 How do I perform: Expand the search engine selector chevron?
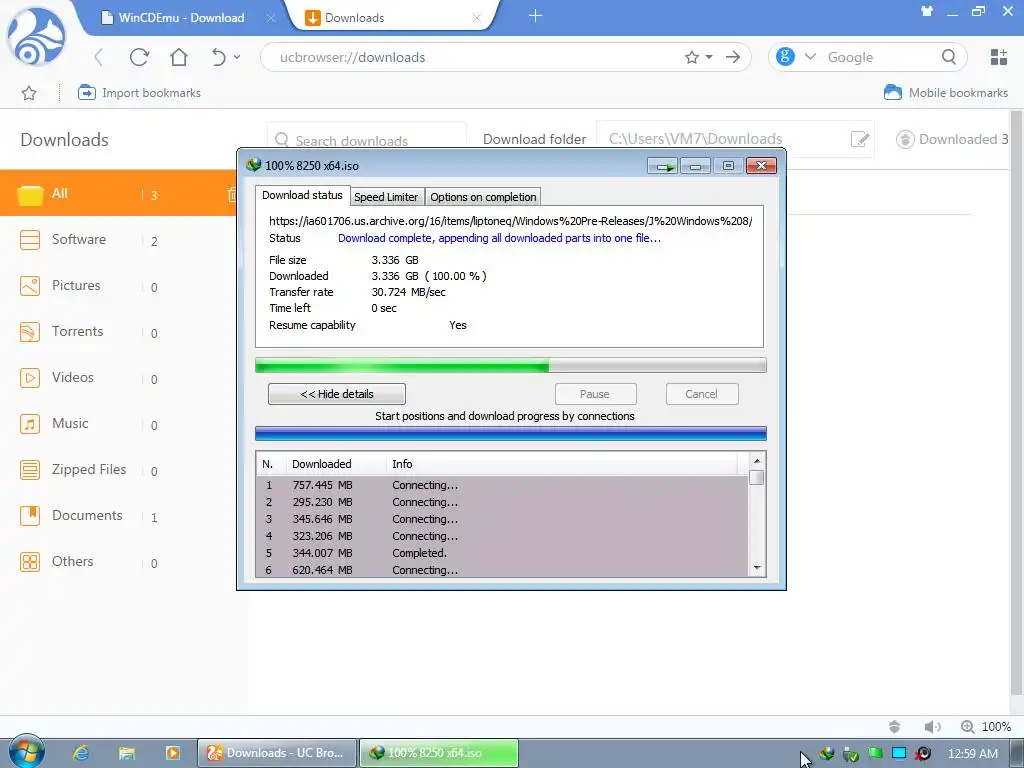(810, 57)
